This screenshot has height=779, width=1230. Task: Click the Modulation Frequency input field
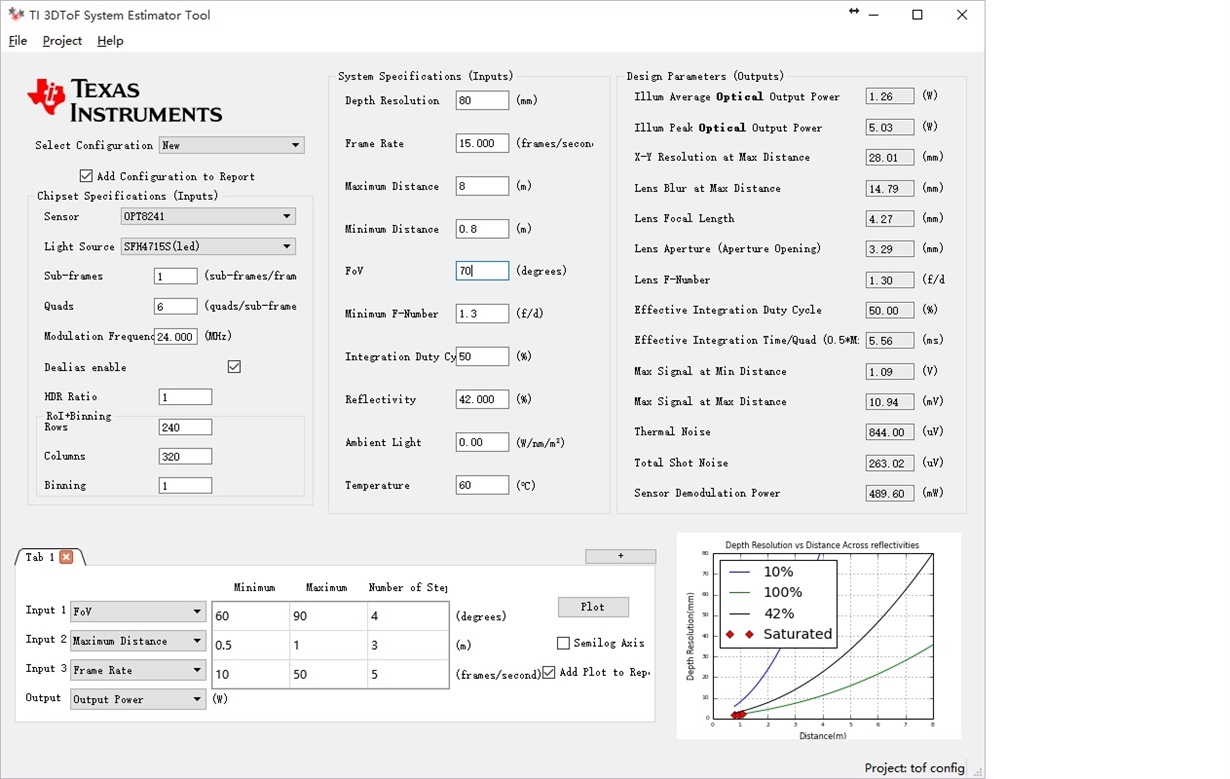(176, 337)
